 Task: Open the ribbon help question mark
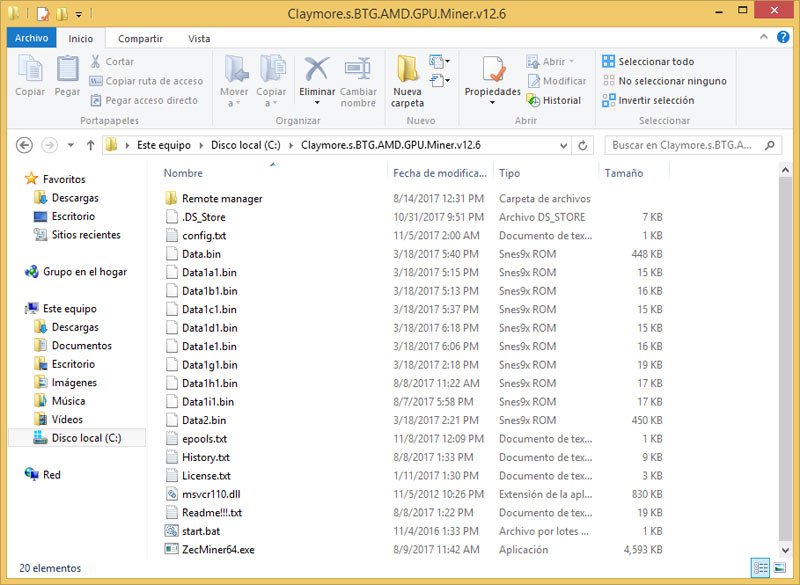point(783,37)
